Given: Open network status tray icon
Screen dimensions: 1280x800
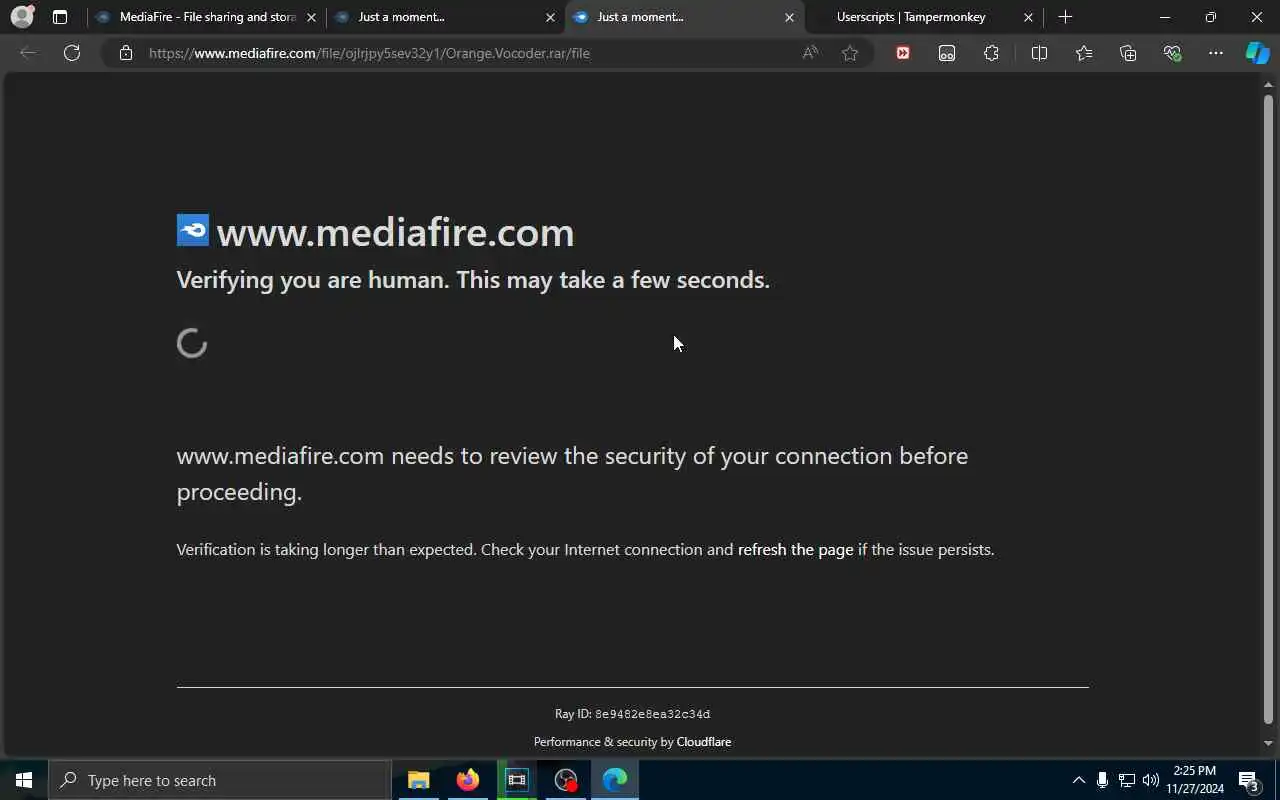Looking at the screenshot, I should pos(1126,780).
